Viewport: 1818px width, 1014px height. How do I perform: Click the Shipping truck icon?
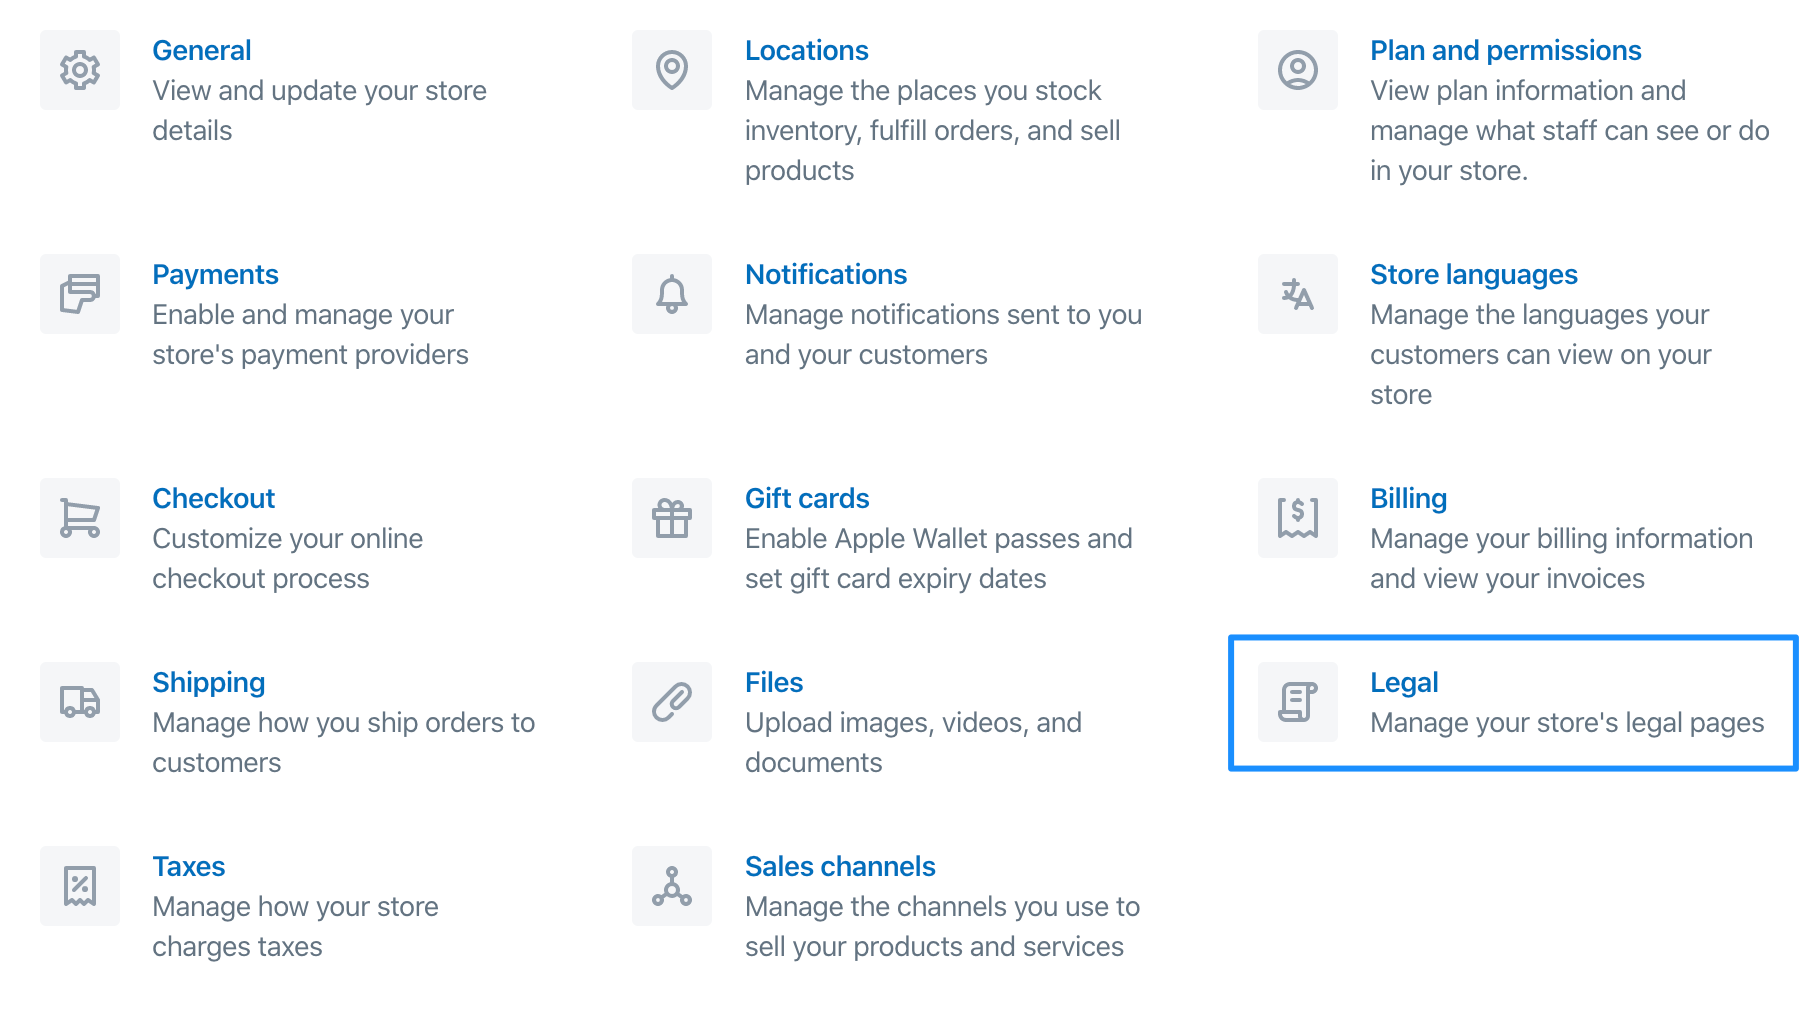[80, 702]
